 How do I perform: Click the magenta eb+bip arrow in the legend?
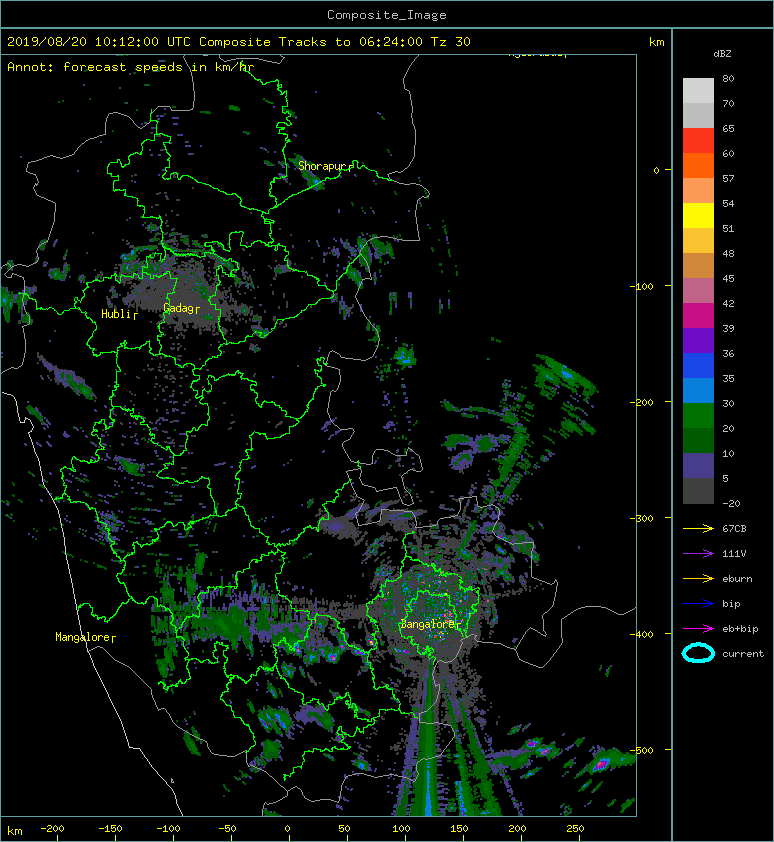(x=698, y=628)
